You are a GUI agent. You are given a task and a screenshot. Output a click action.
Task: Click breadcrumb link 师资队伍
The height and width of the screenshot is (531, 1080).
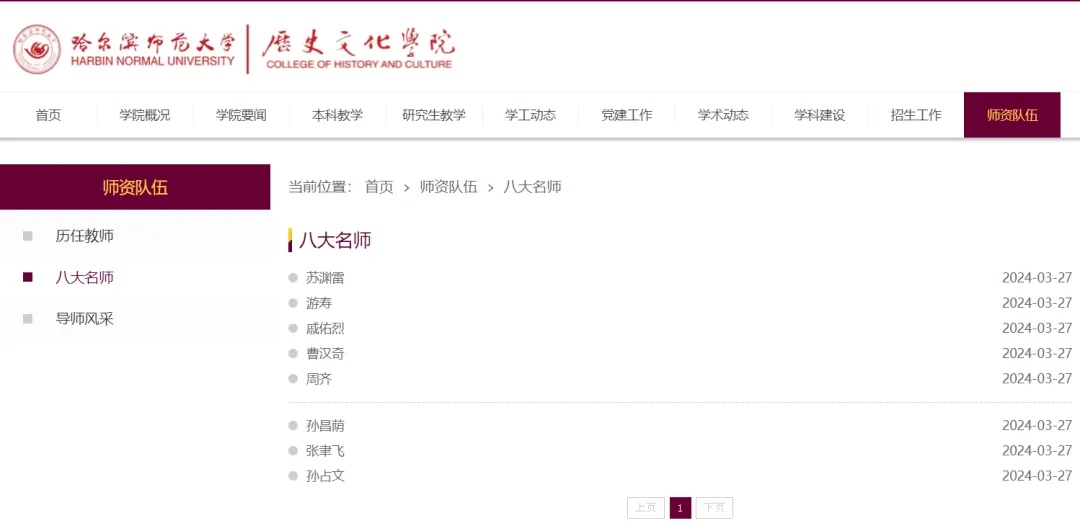click(x=448, y=187)
